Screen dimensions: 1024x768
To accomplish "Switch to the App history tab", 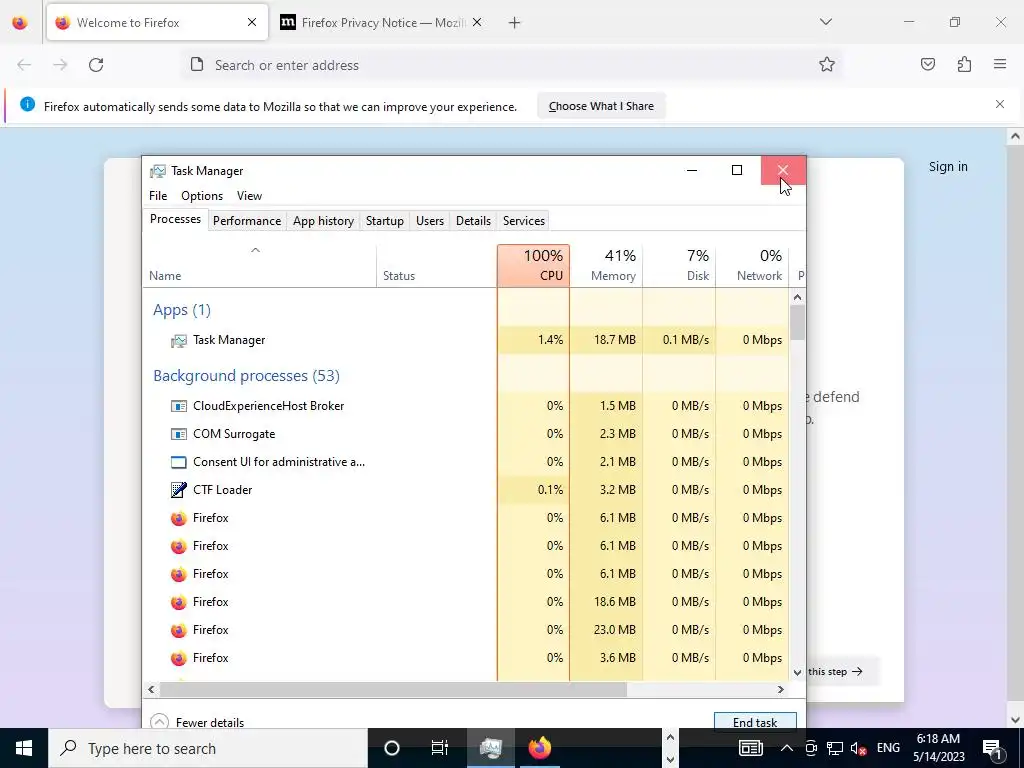I will click(x=323, y=221).
